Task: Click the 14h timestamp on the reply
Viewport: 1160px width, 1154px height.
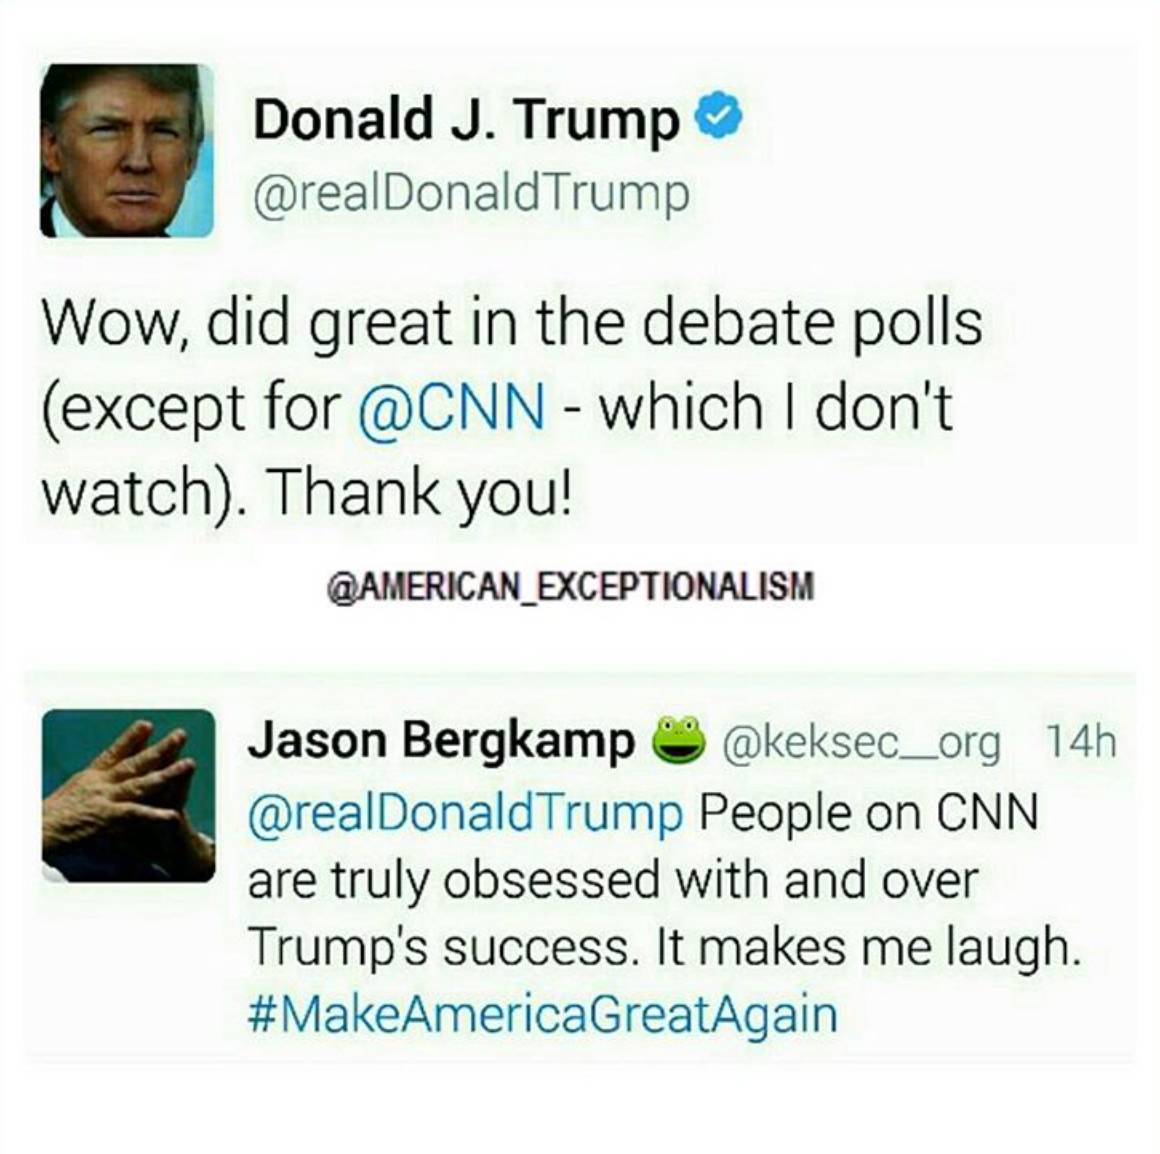Action: coord(1079,740)
